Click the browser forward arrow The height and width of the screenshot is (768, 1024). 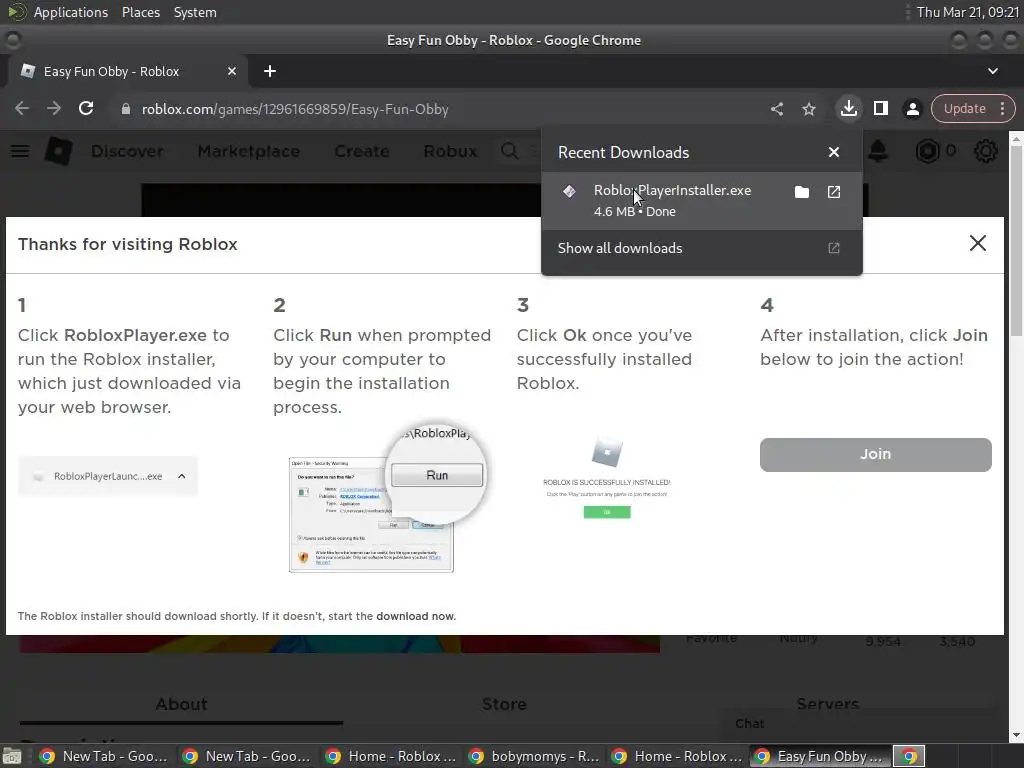coord(54,108)
